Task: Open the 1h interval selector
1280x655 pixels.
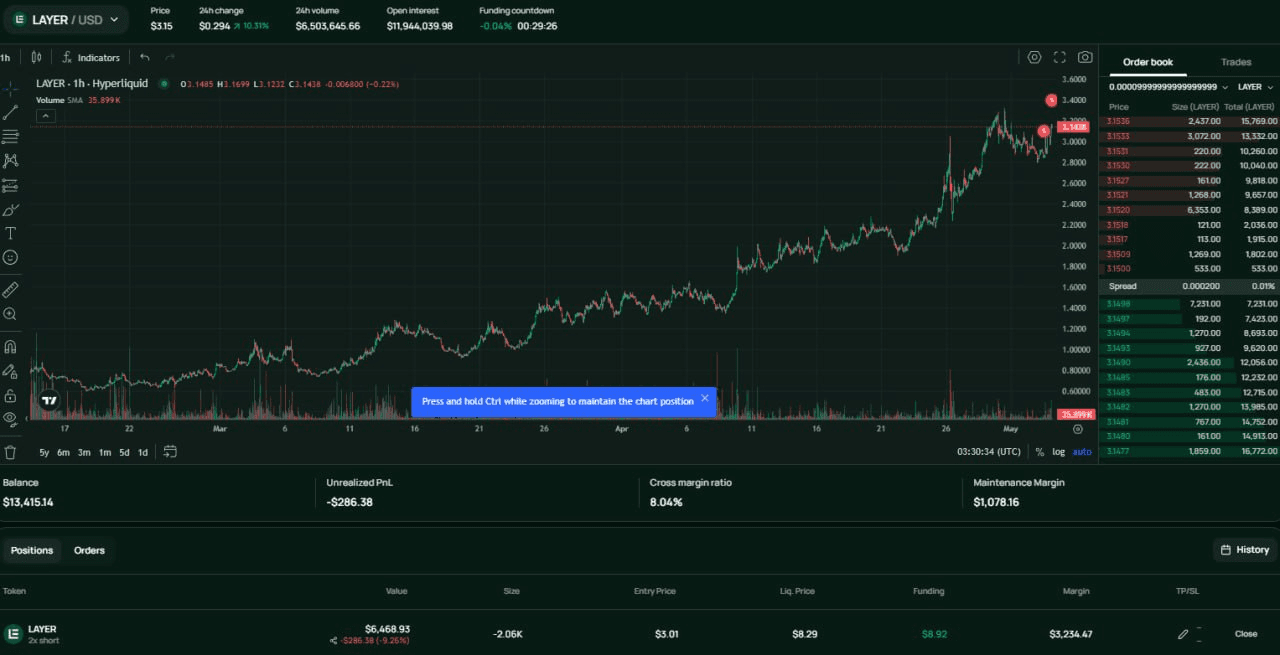Action: point(6,57)
